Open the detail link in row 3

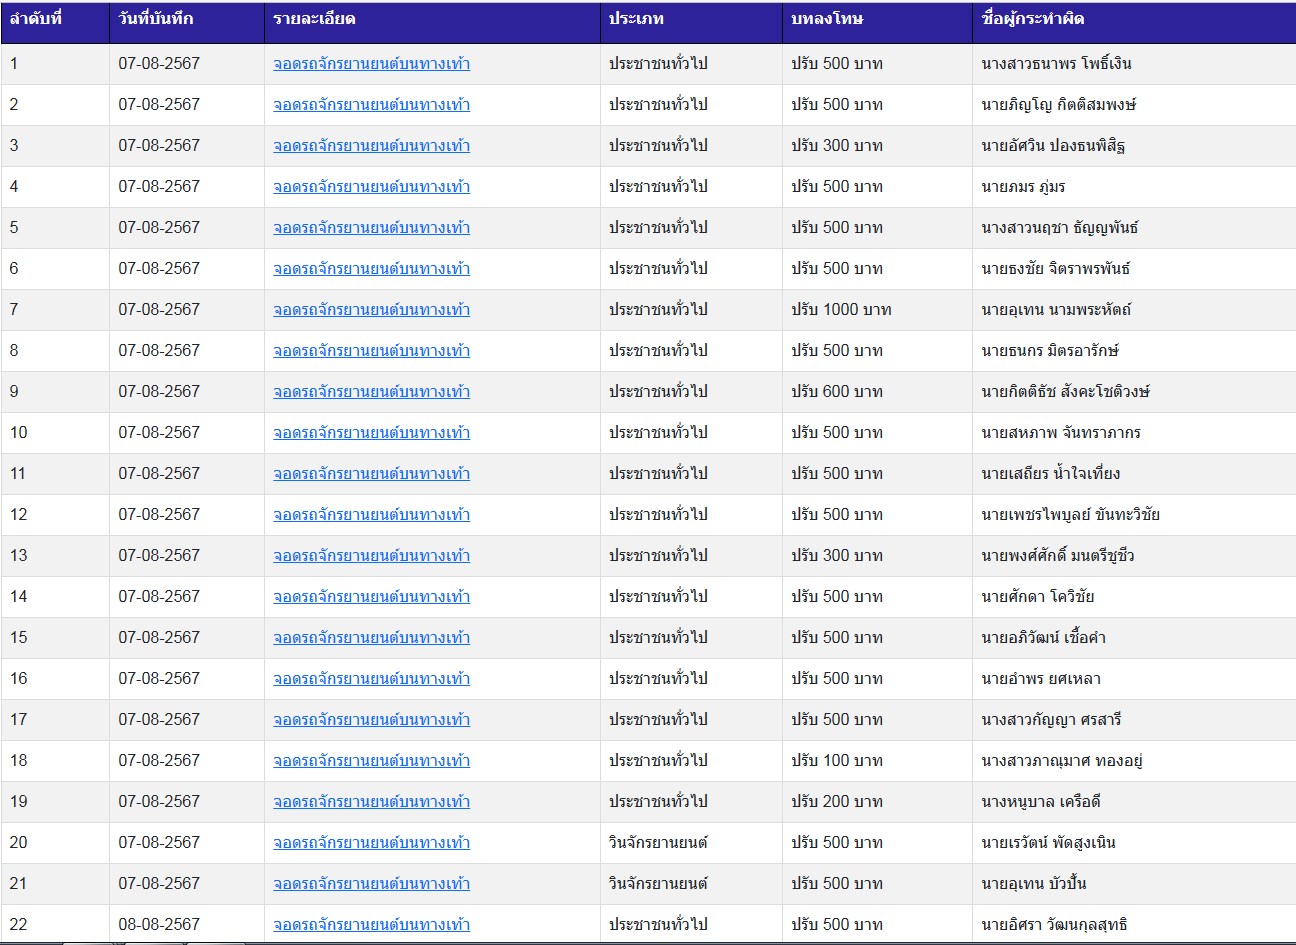click(371, 146)
